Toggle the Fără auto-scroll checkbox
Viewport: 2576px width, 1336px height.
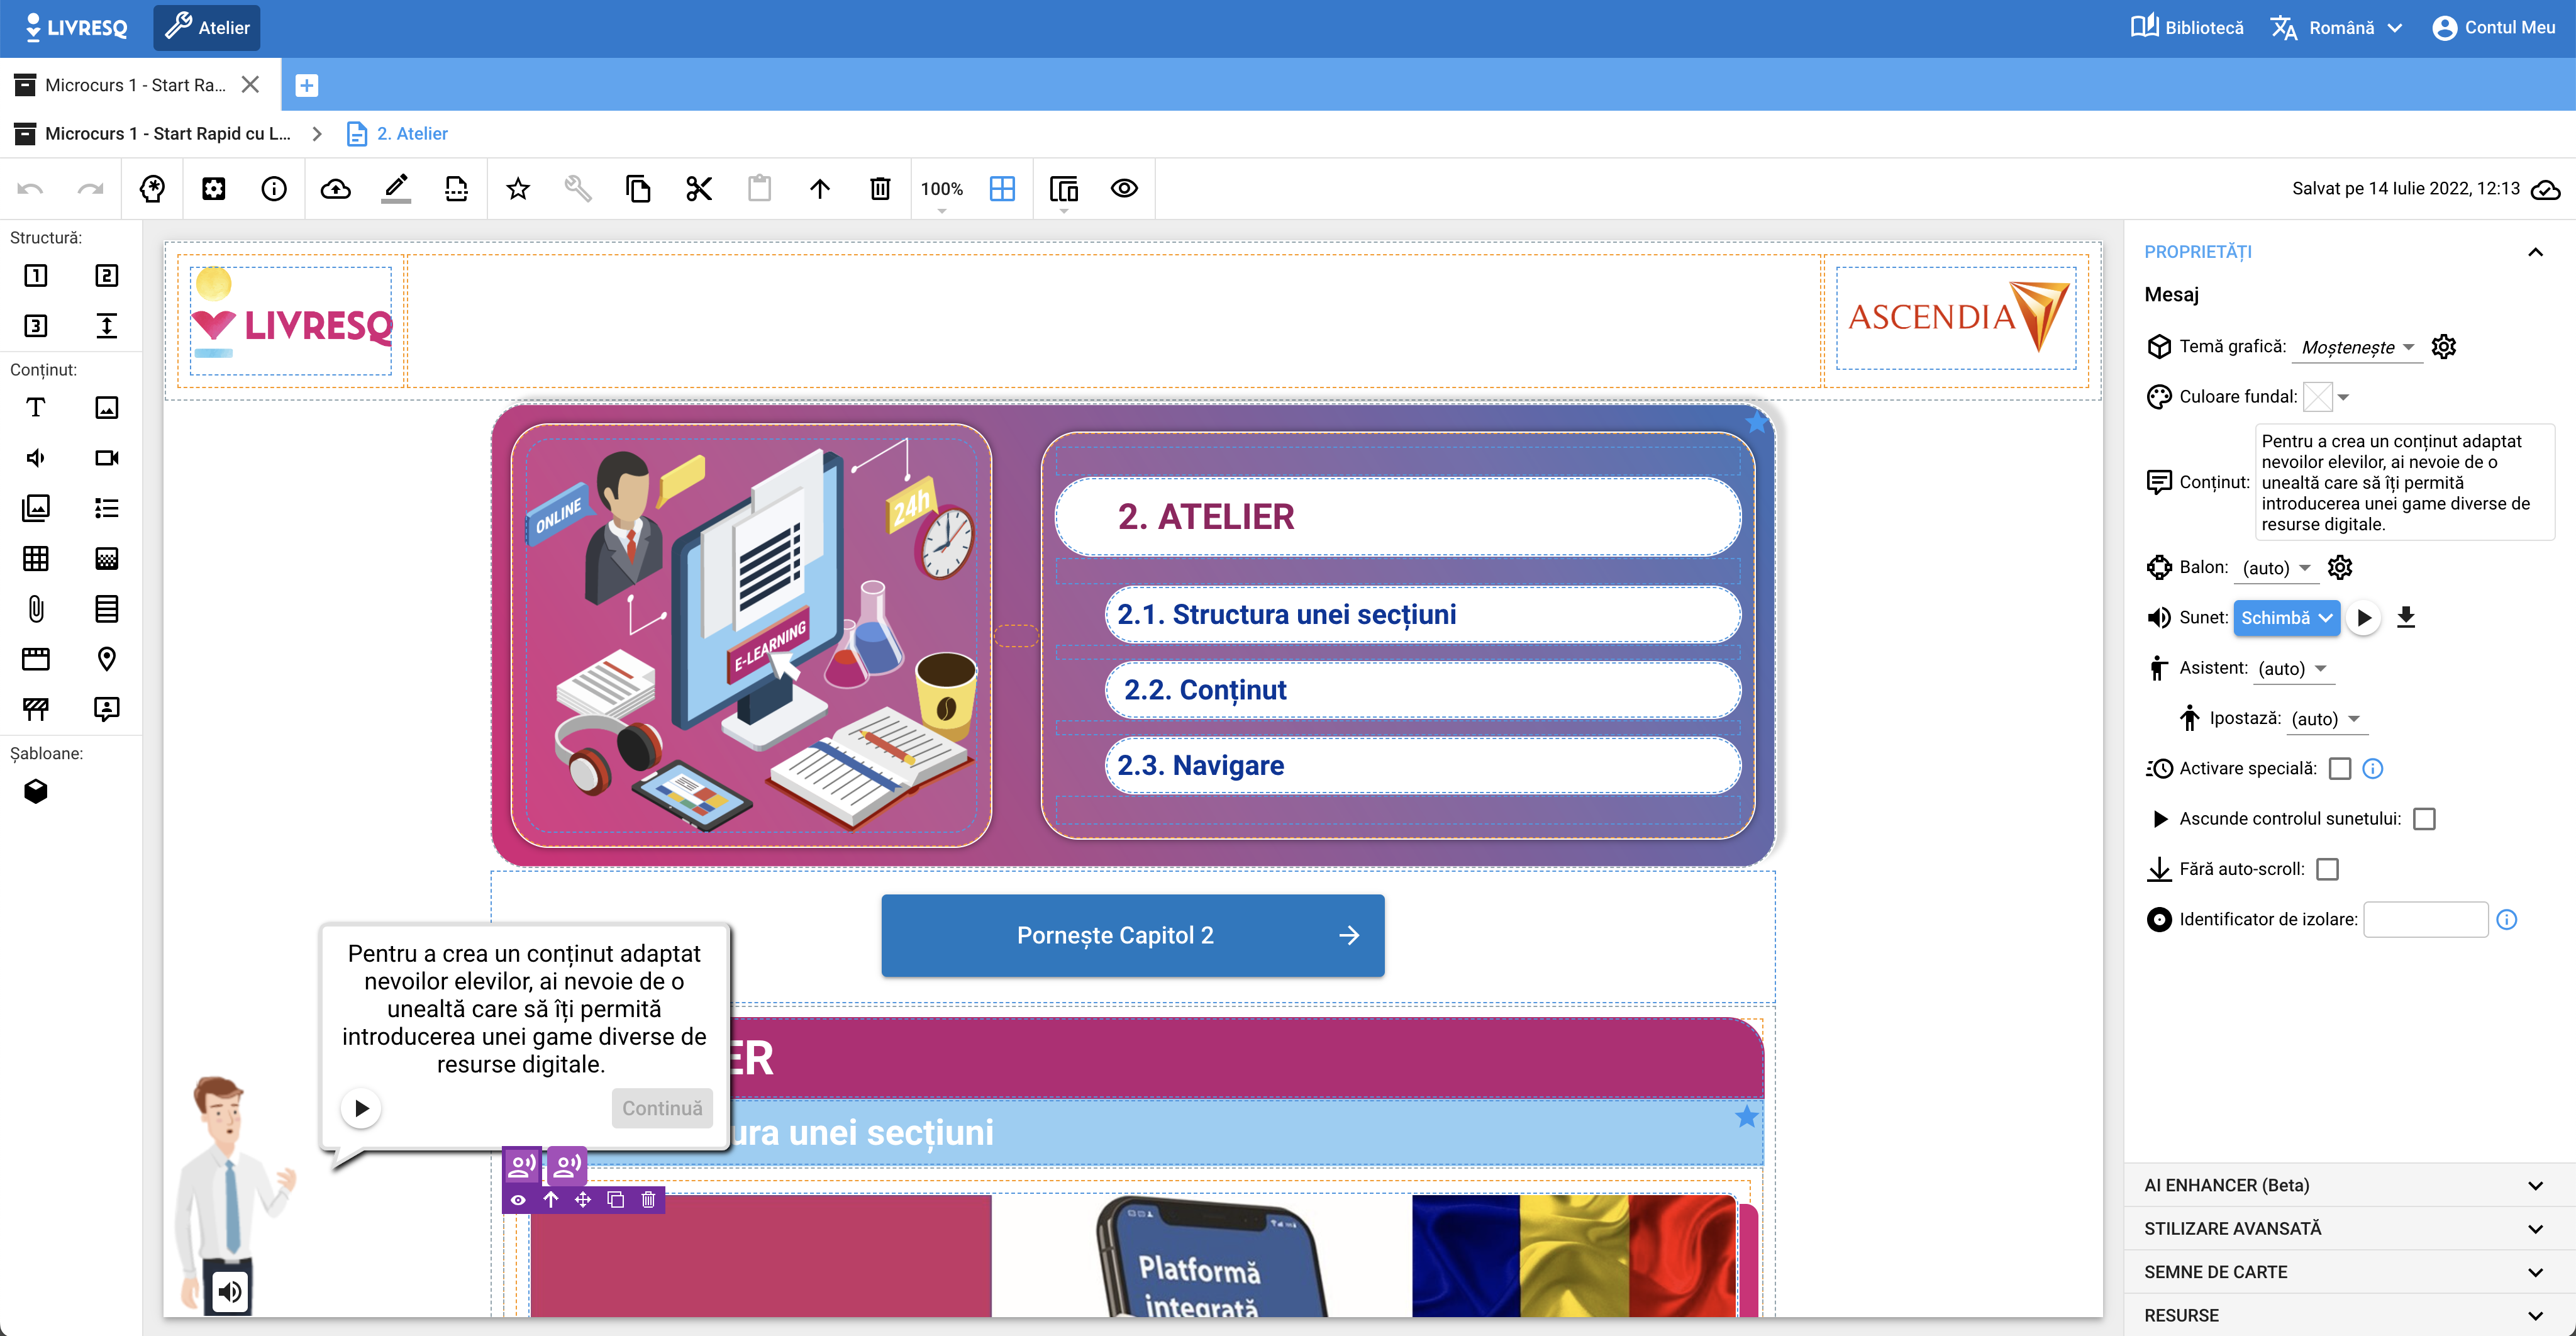(2327, 869)
